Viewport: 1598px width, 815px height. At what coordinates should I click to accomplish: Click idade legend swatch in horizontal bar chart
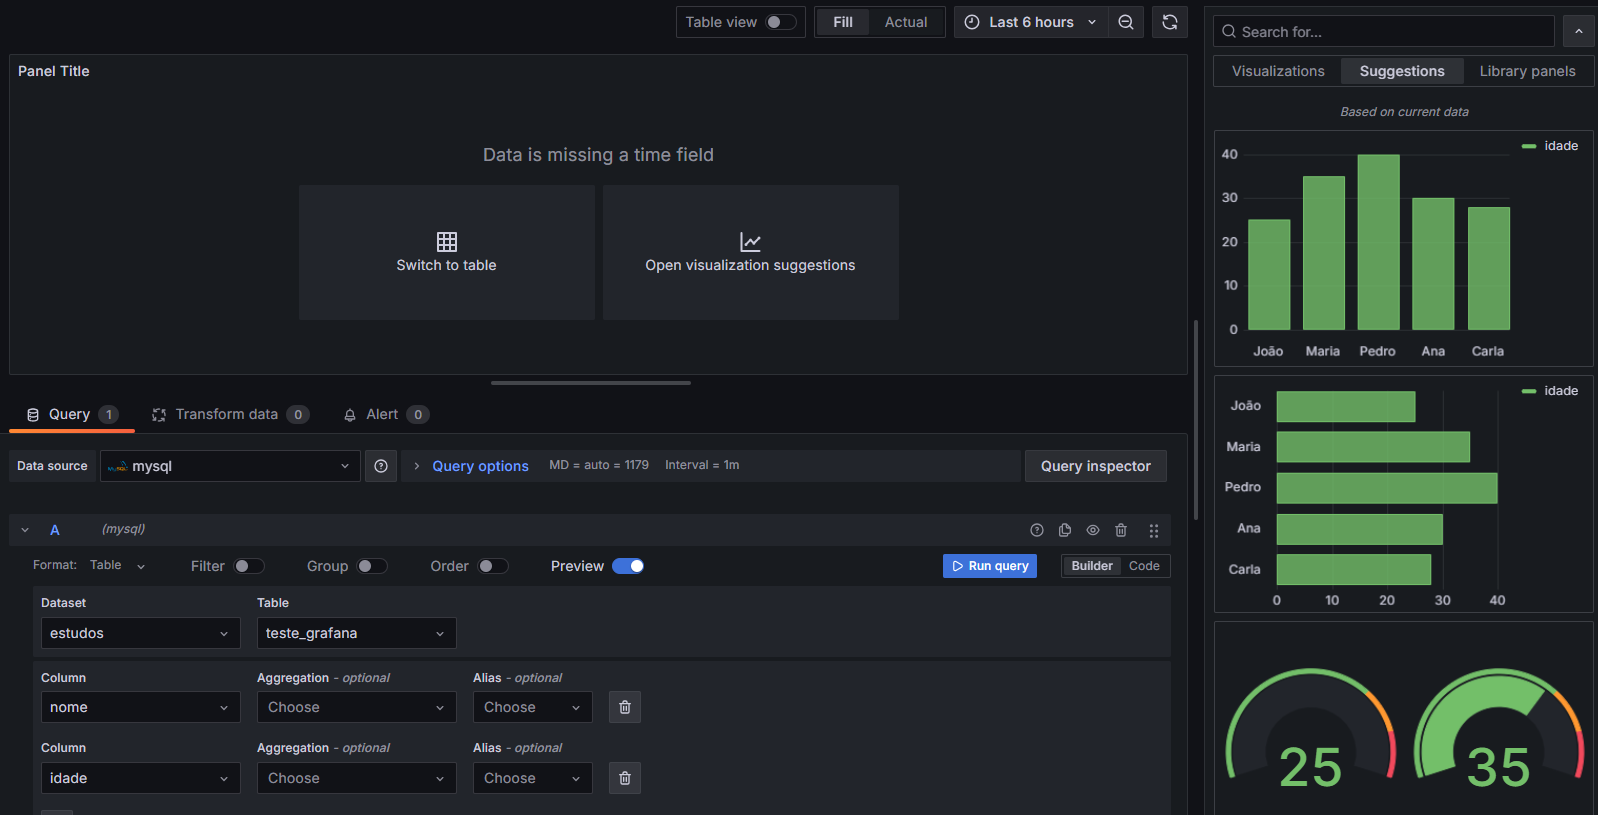coord(1529,391)
